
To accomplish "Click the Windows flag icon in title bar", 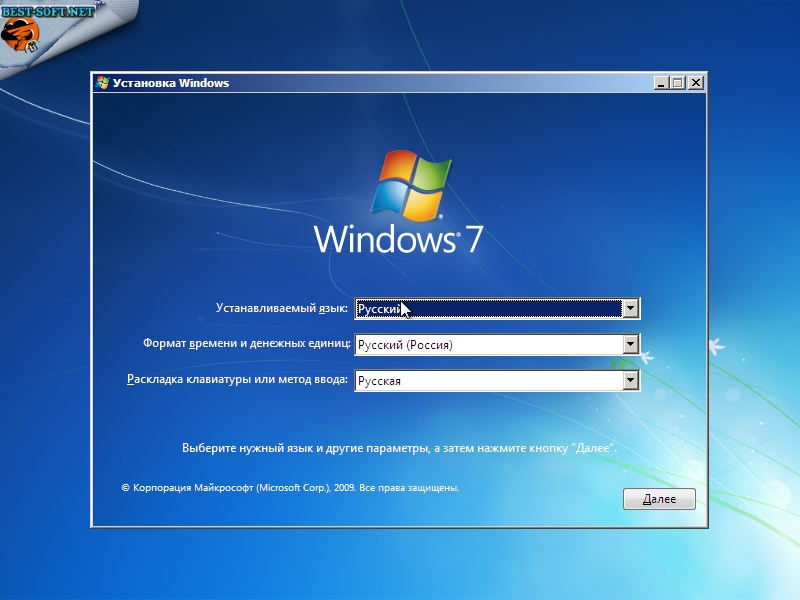I will tap(103, 83).
